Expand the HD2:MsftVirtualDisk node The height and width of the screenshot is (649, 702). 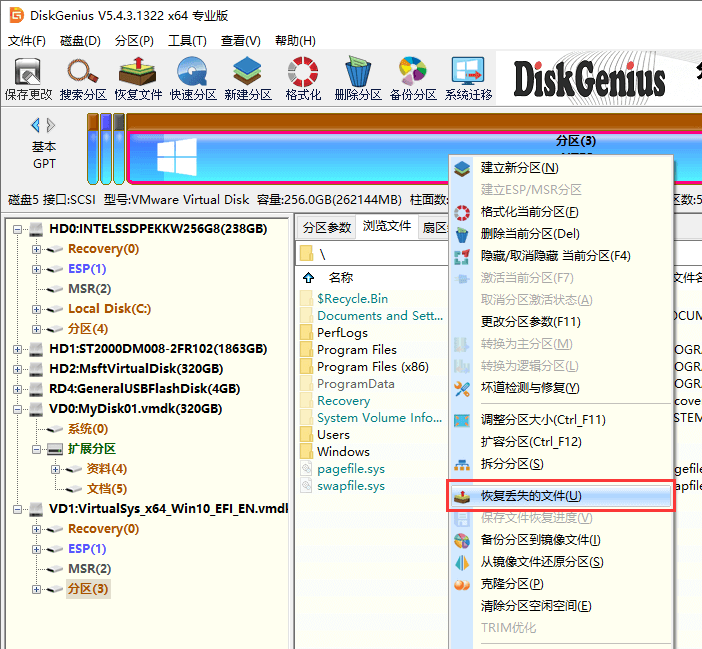17,369
